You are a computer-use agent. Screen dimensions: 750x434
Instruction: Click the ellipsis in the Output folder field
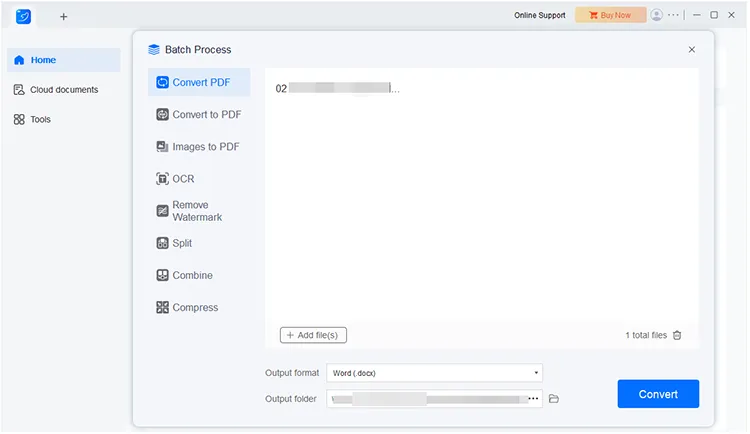coord(533,398)
